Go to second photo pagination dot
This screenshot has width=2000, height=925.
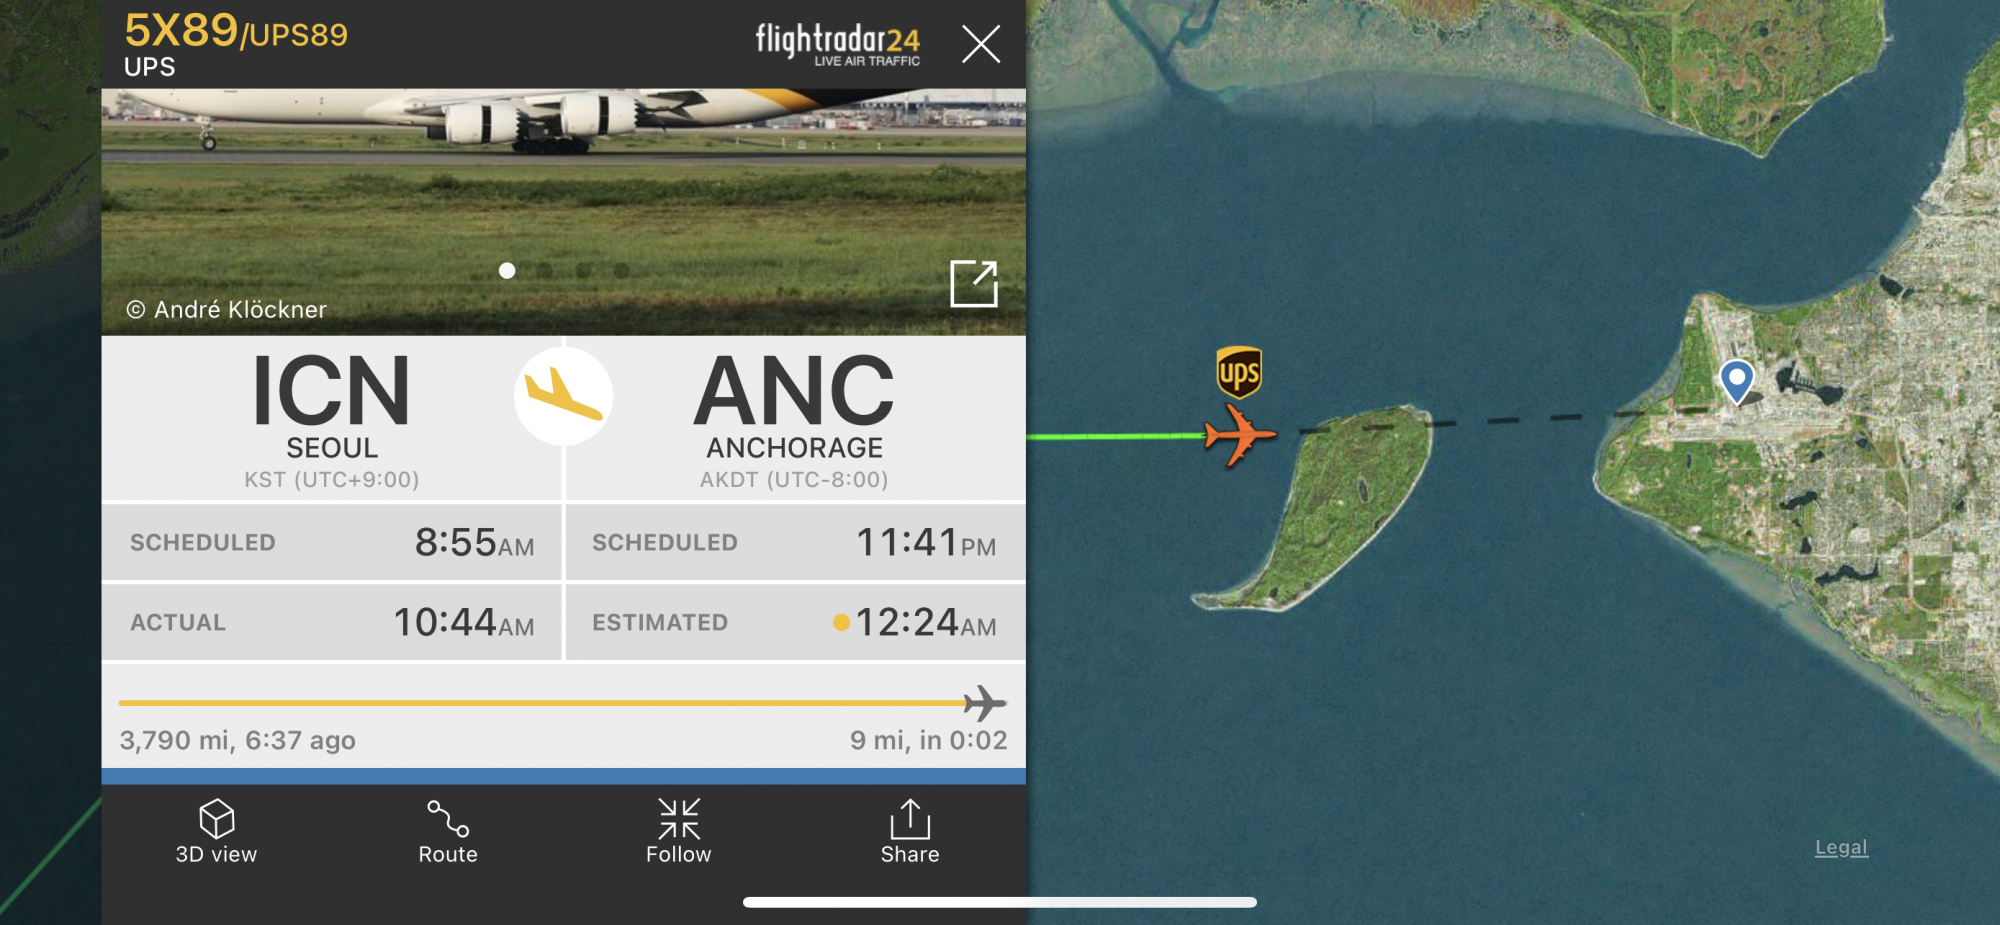pyautogui.click(x=545, y=271)
